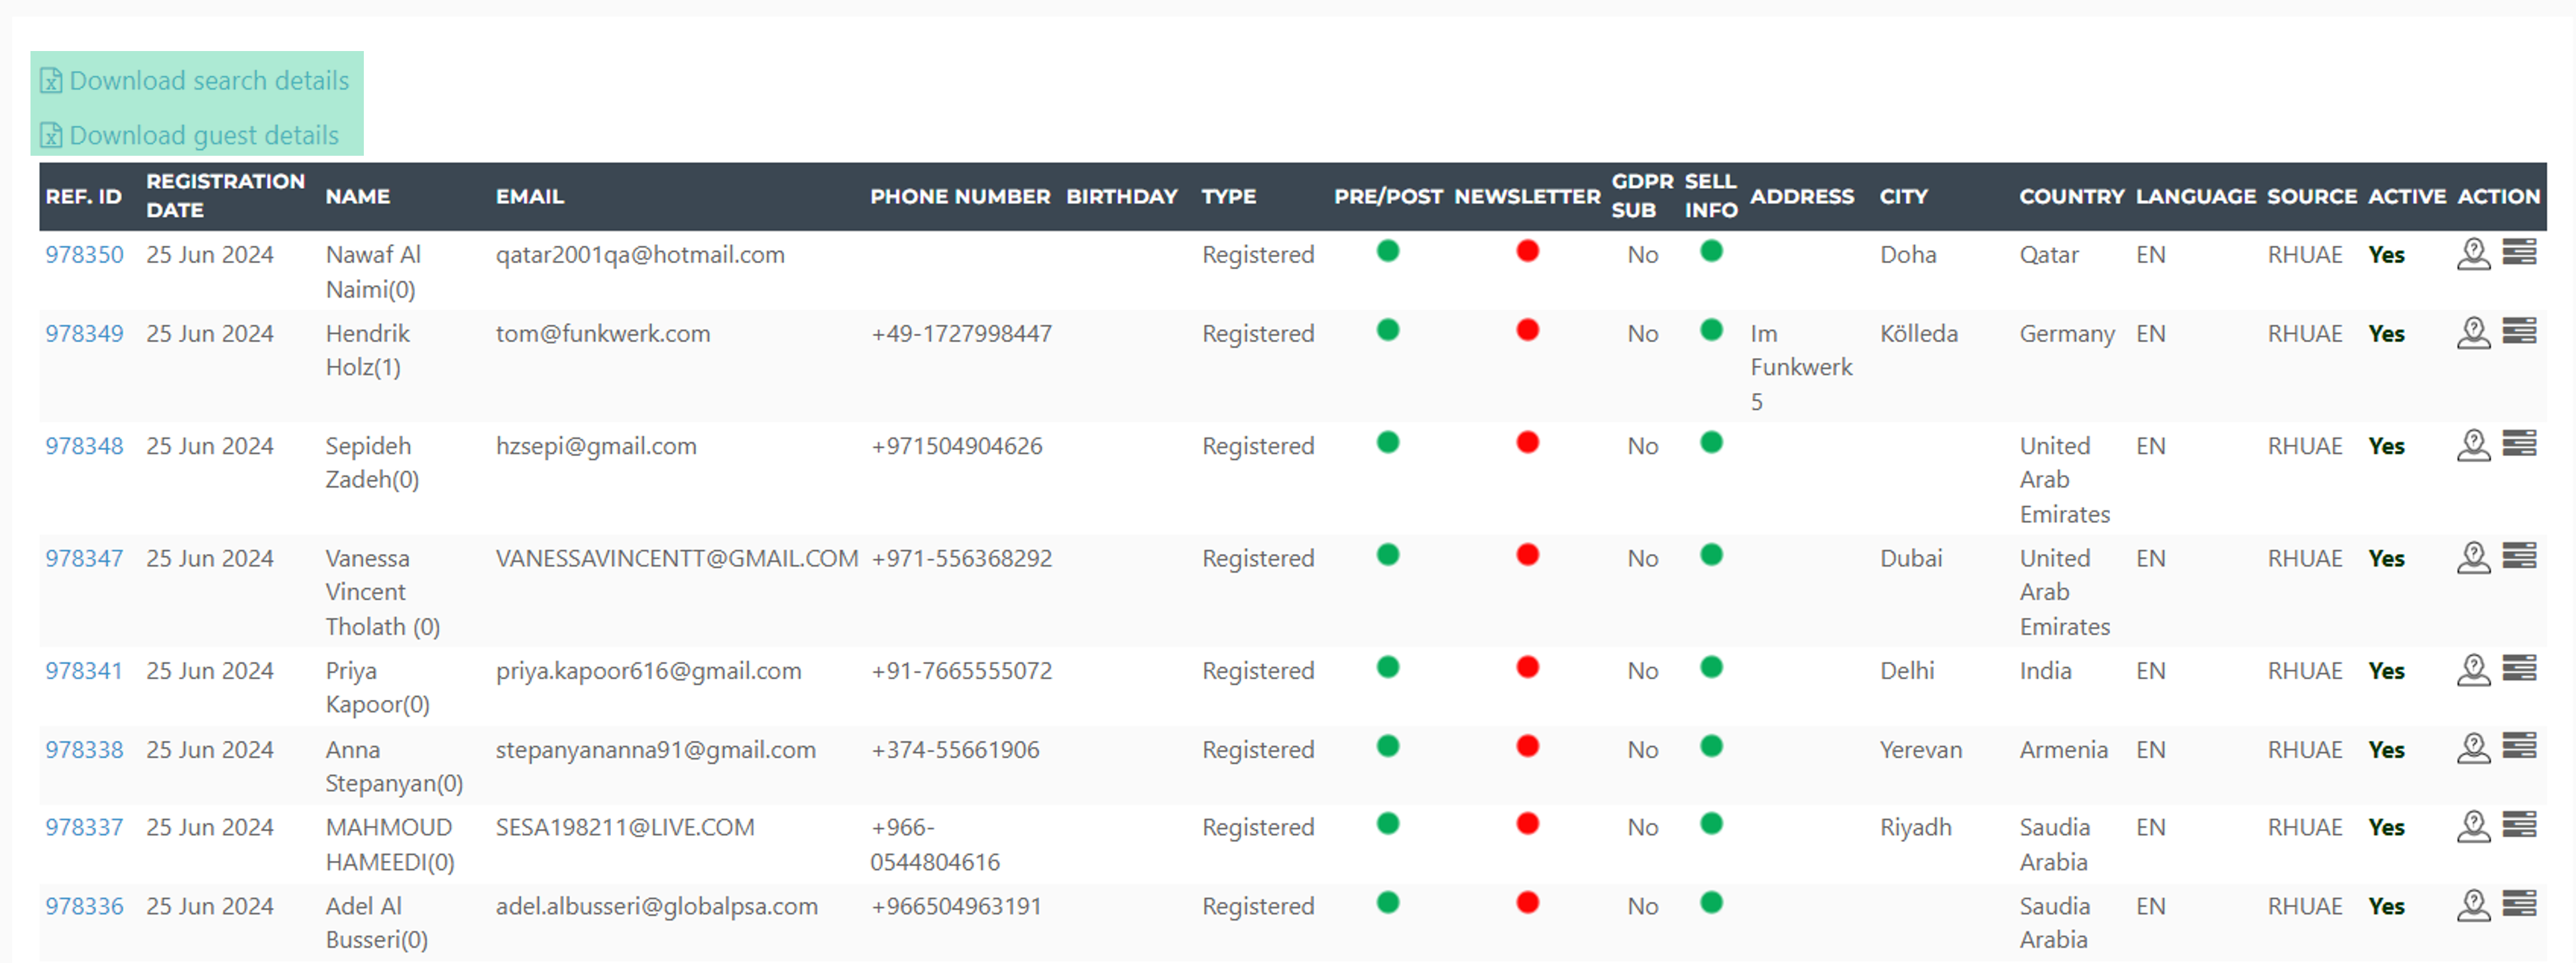Click city cell Kölleda

(1918, 334)
